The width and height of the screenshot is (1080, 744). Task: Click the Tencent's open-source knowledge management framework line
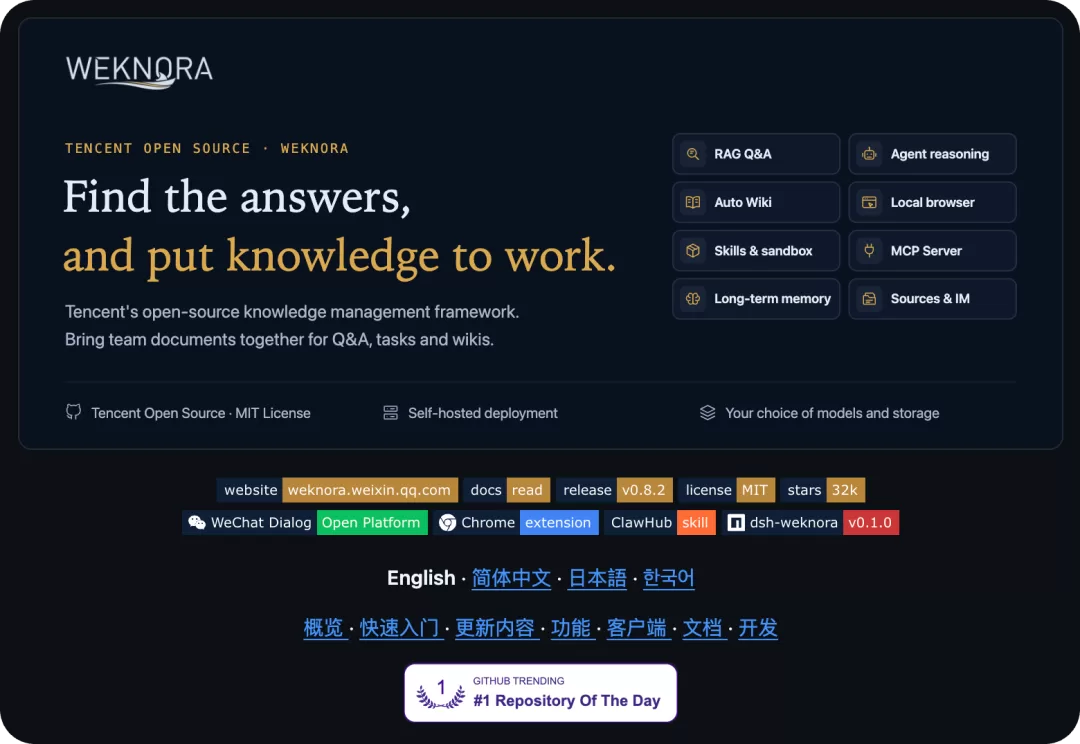(292, 312)
